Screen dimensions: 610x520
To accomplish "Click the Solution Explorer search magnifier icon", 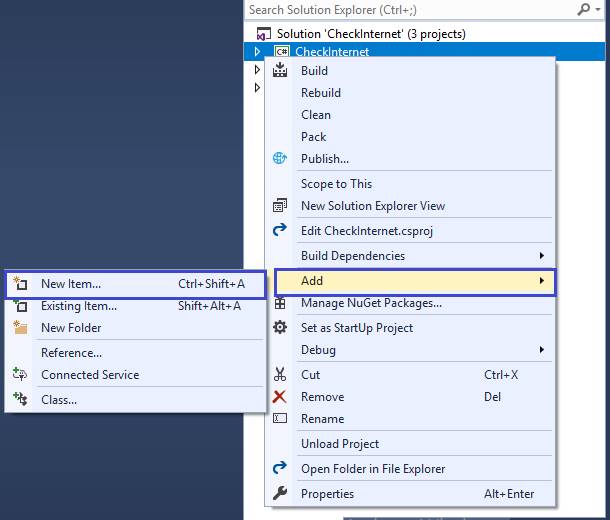I will pyautogui.click(x=583, y=9).
